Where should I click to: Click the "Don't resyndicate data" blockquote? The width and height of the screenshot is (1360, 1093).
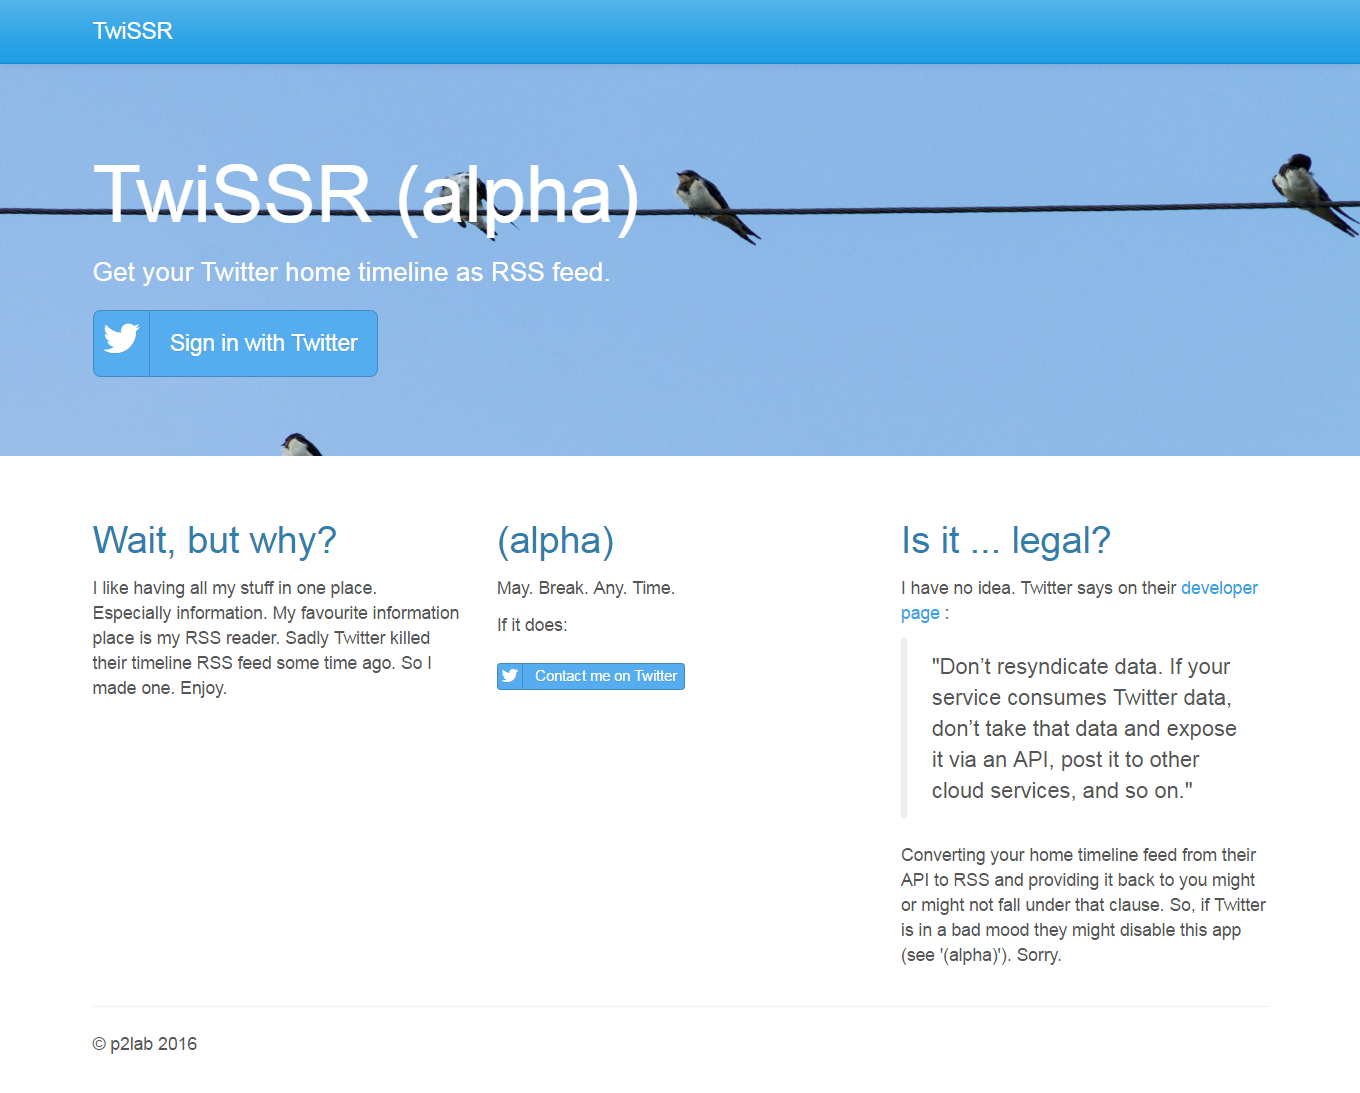[x=1084, y=728]
